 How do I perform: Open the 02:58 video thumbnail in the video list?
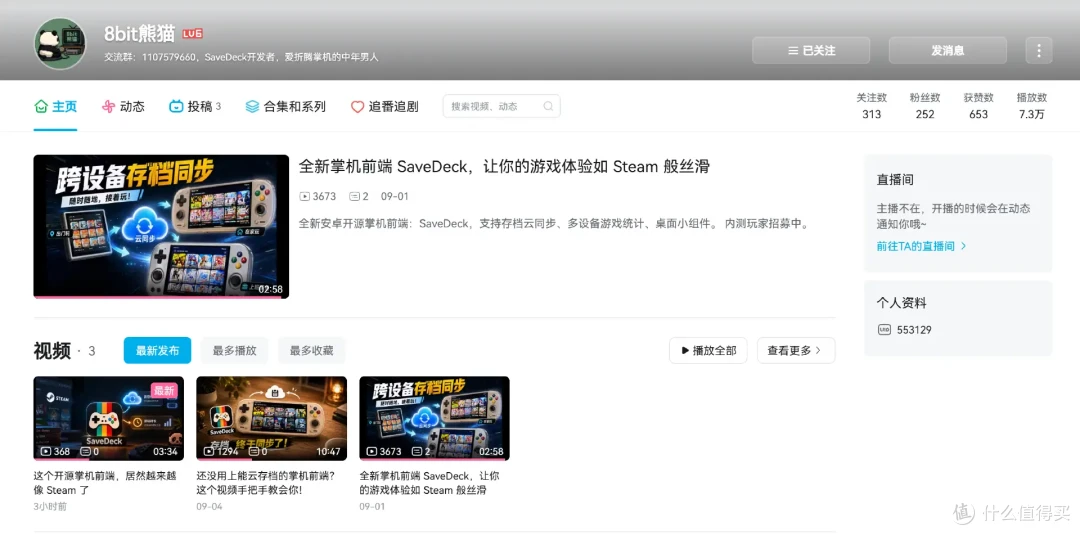point(434,418)
